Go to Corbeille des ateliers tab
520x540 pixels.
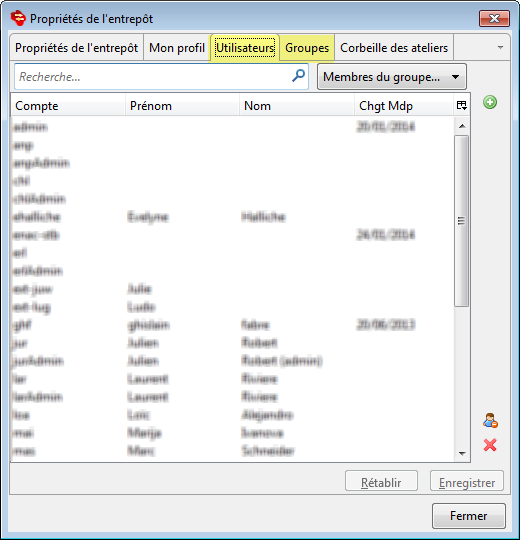[394, 48]
